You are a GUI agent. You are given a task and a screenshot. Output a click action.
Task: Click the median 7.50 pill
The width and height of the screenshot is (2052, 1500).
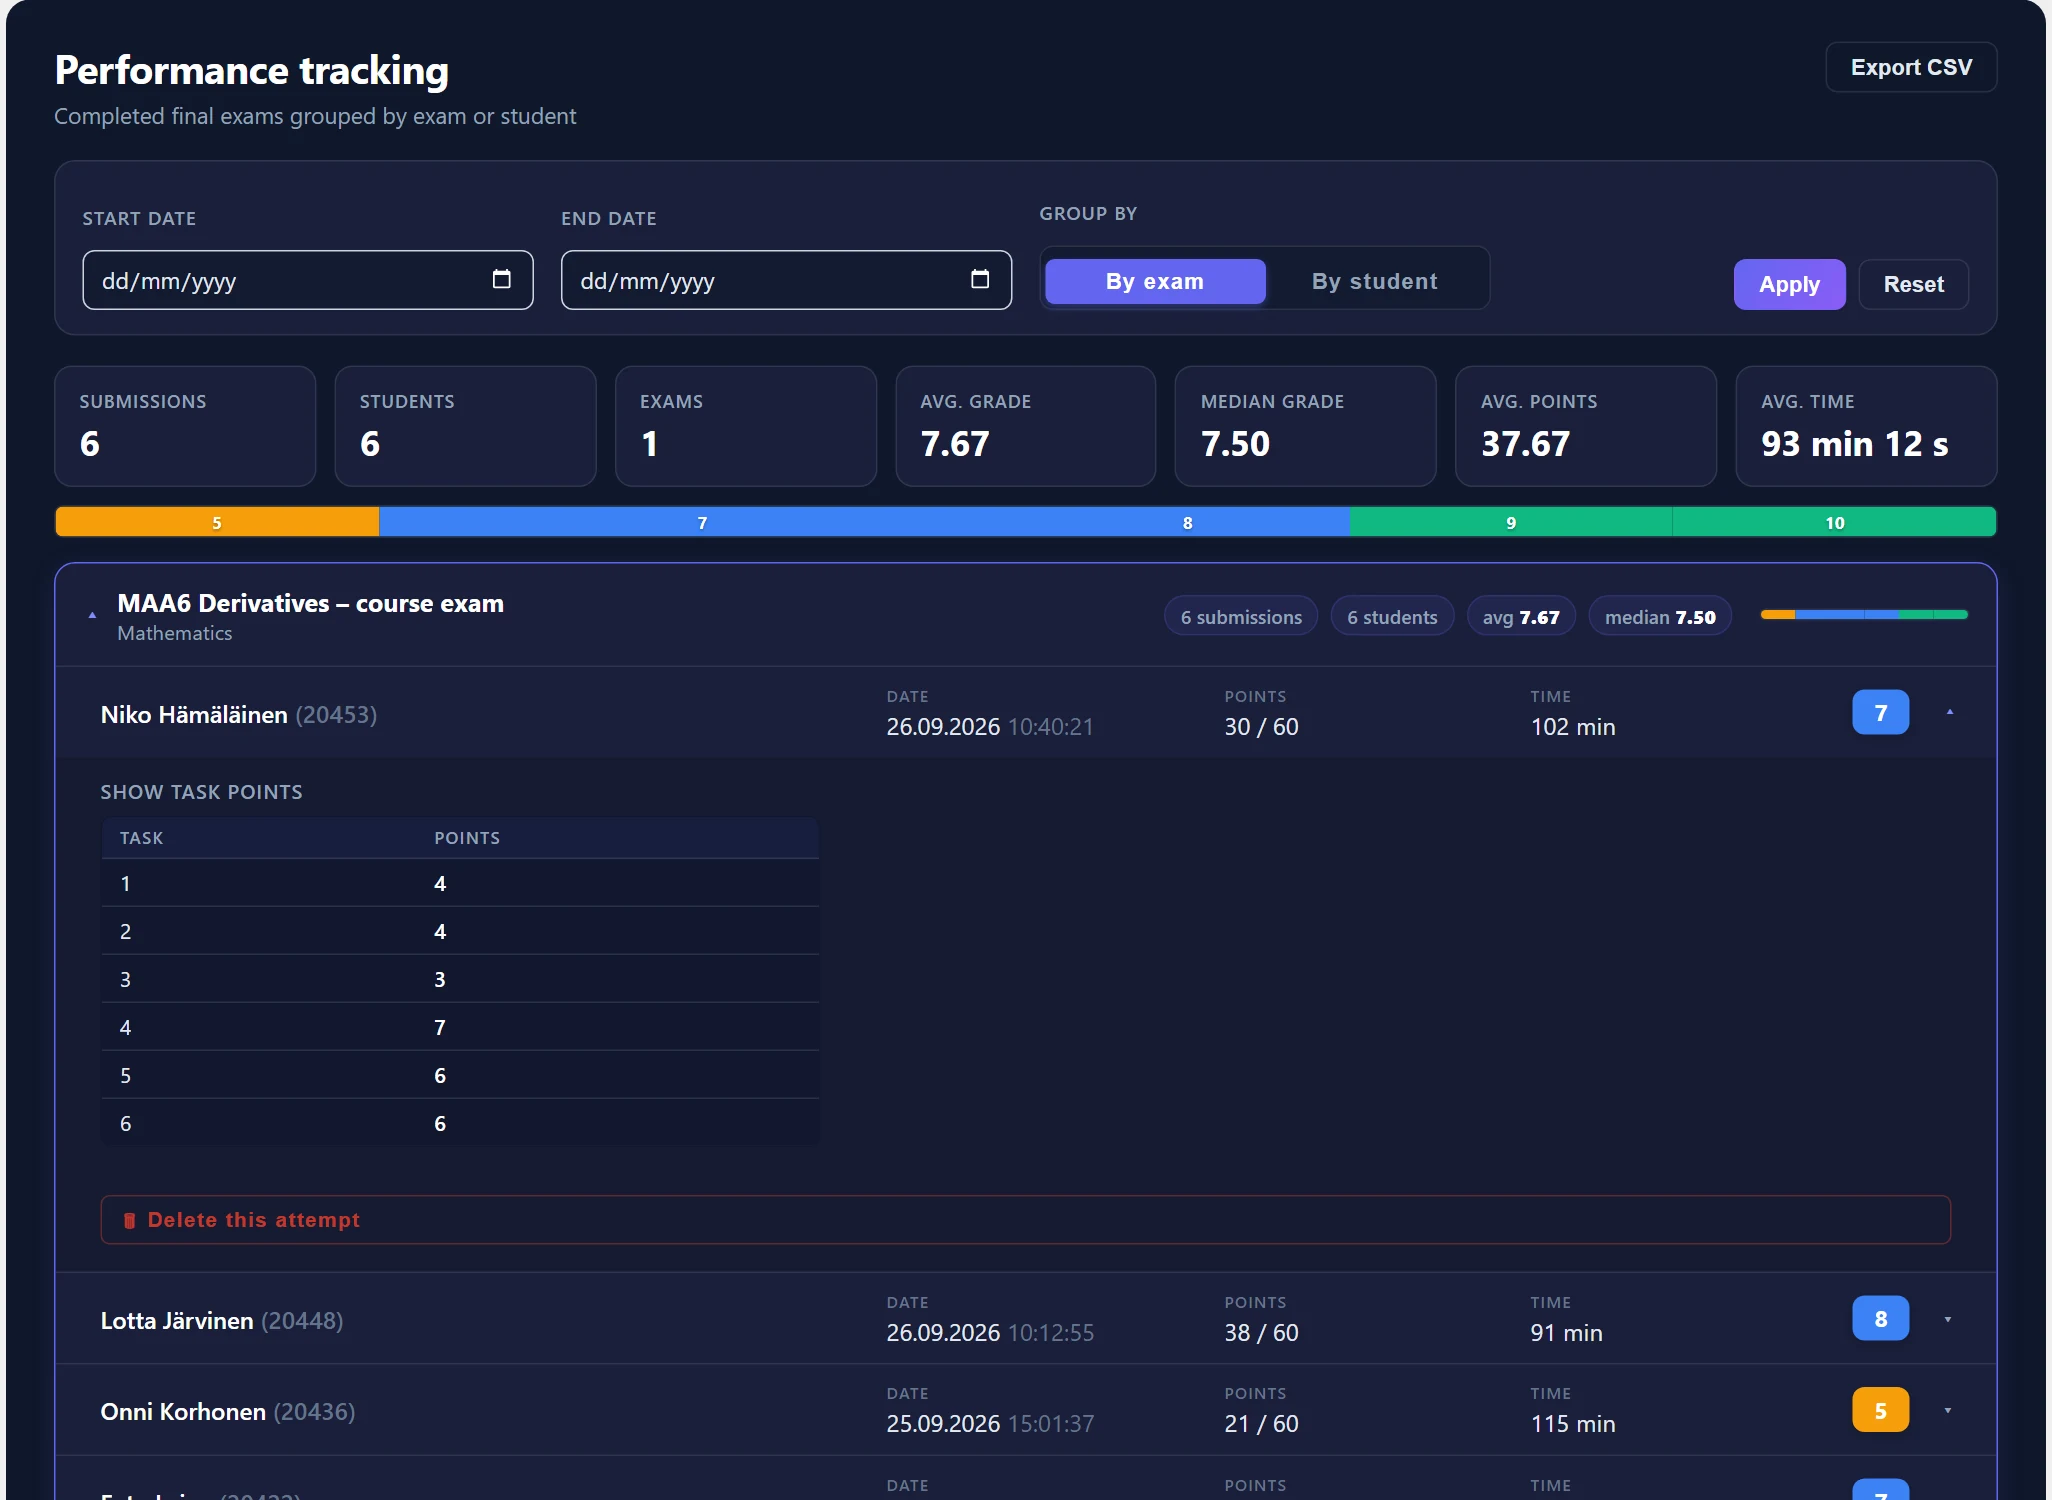coord(1660,617)
